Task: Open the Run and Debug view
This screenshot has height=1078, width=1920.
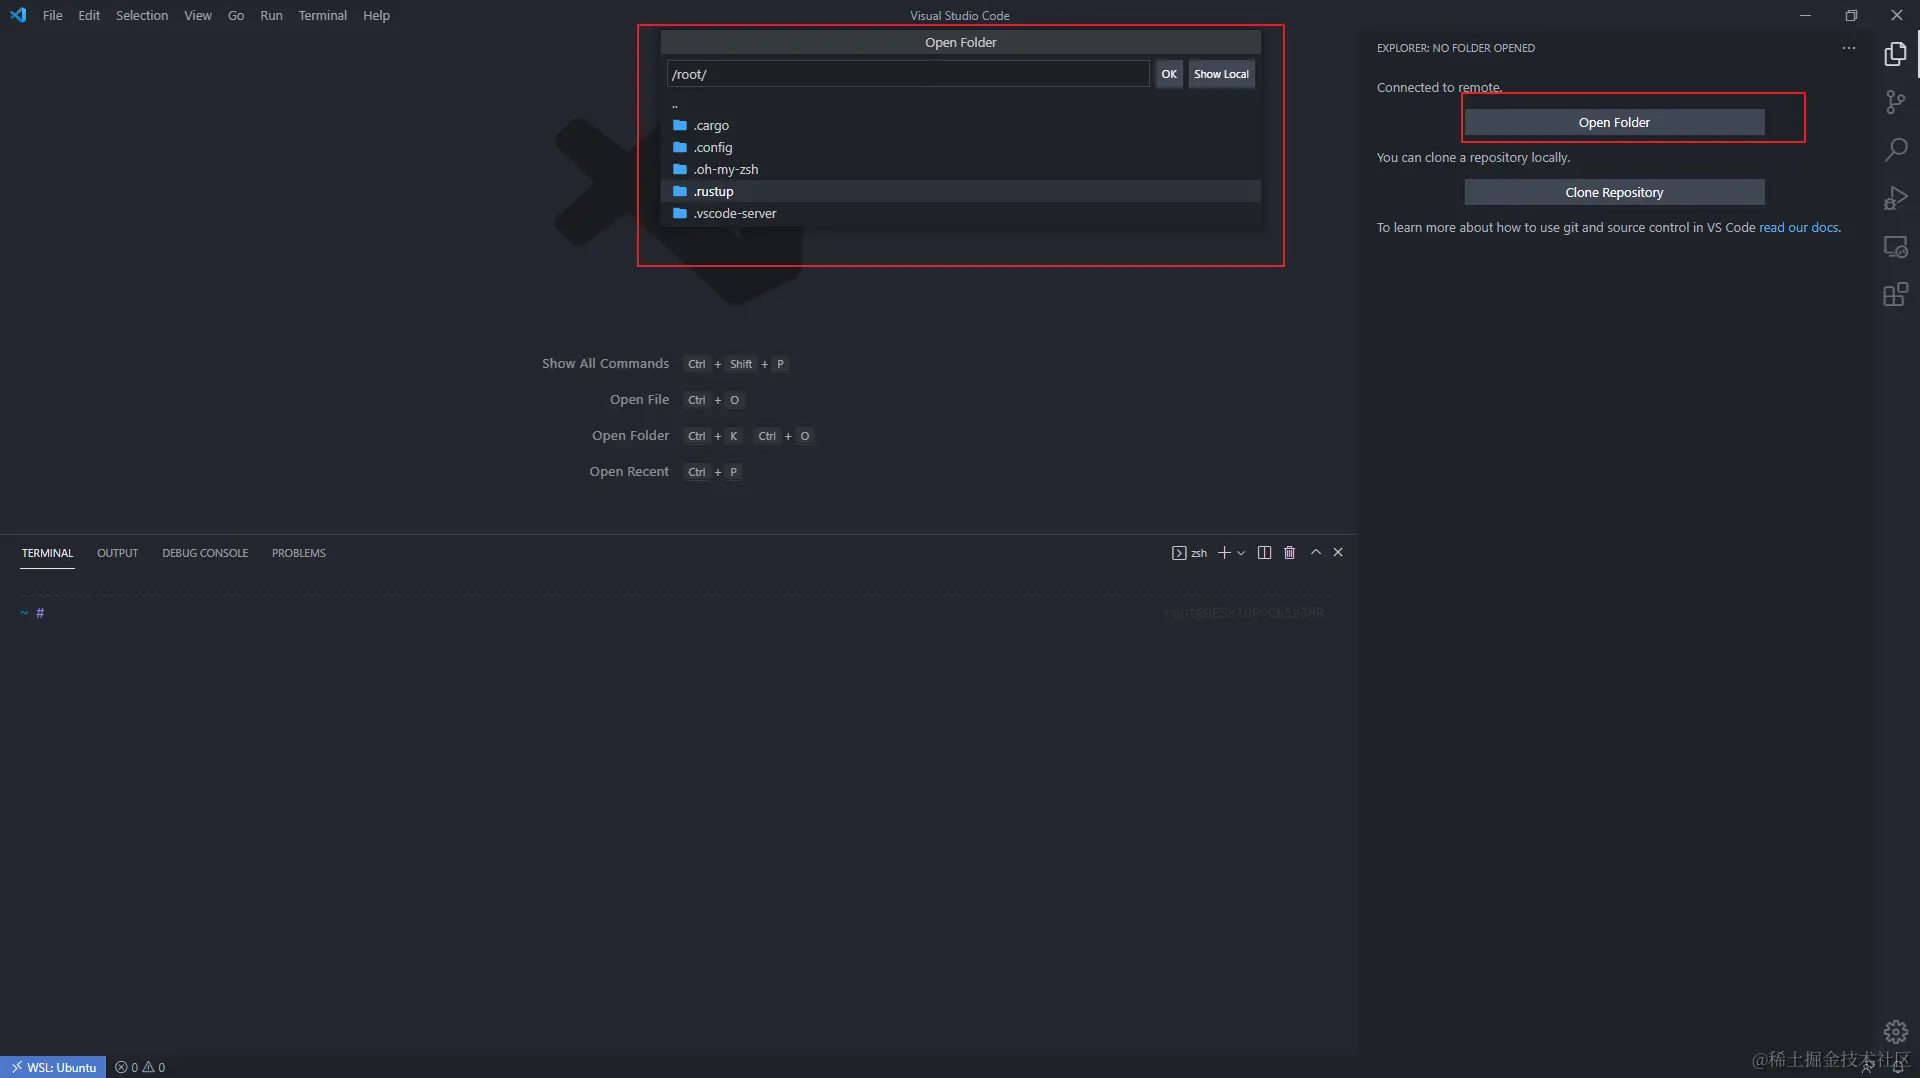Action: pos(1895,198)
